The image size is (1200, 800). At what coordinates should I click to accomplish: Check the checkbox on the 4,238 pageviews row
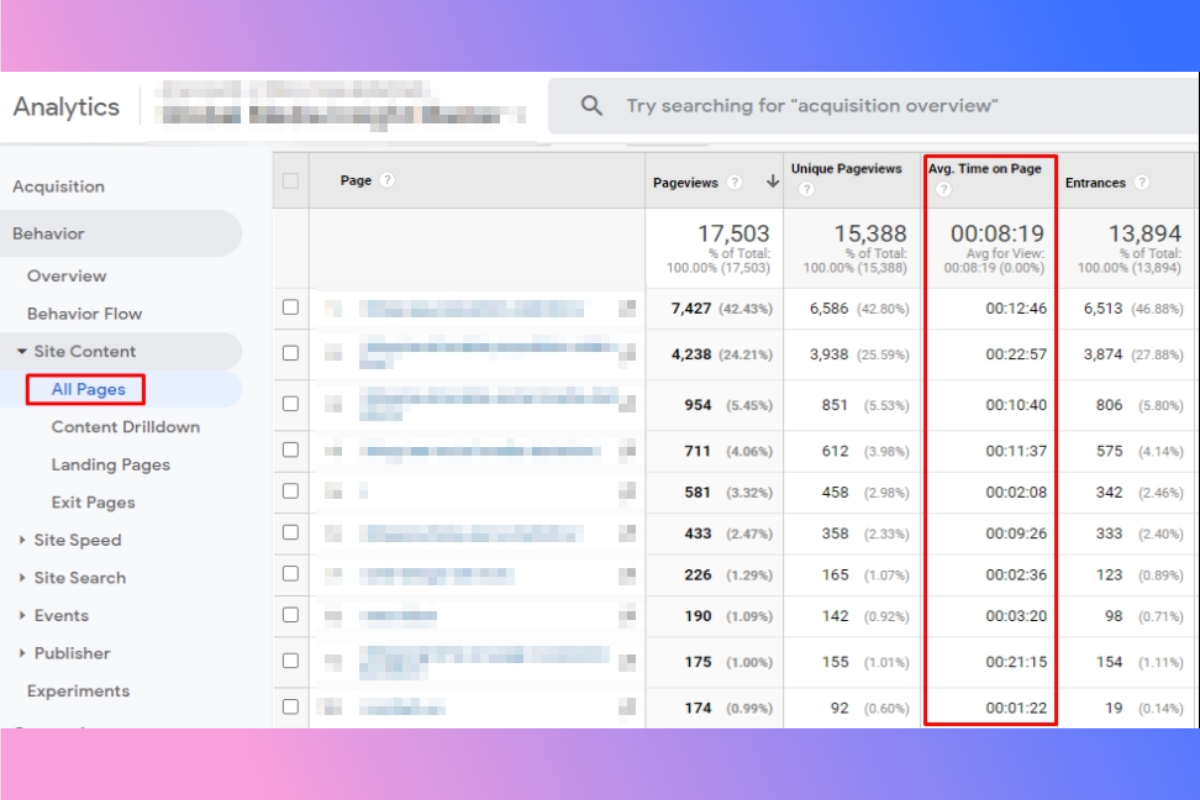click(x=290, y=354)
